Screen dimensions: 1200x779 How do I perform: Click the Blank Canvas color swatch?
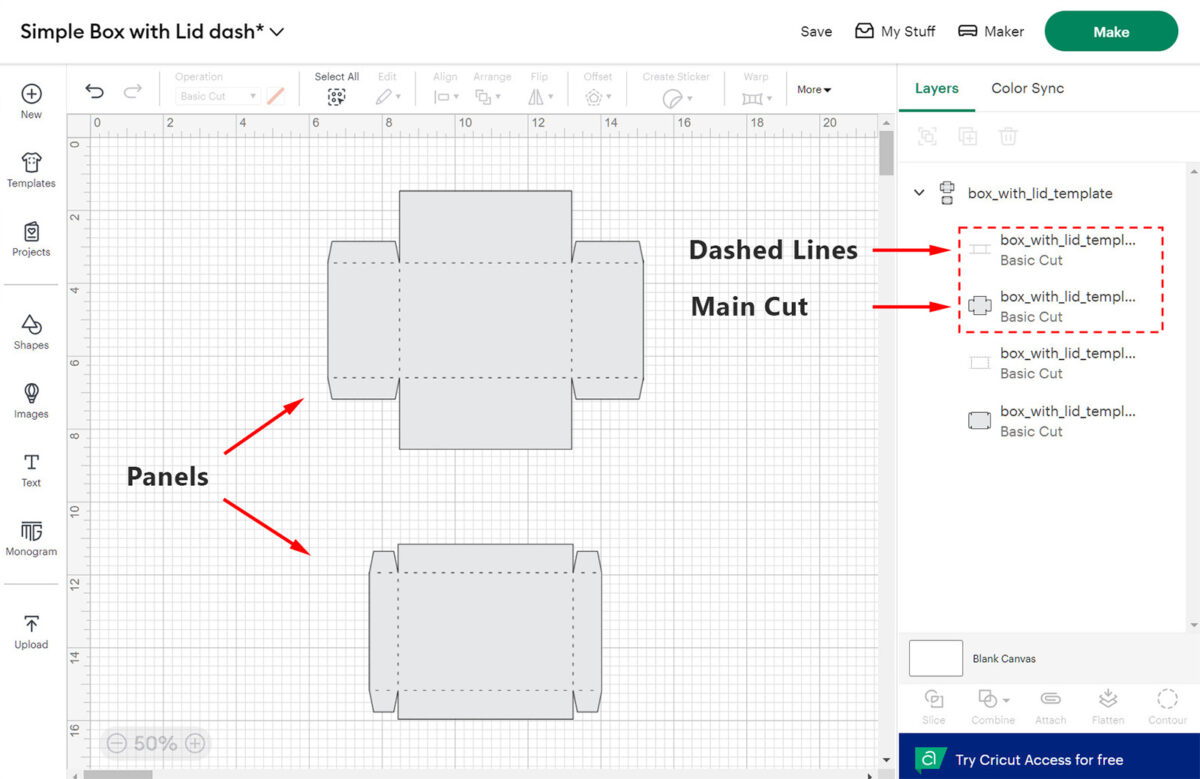[x=935, y=658]
